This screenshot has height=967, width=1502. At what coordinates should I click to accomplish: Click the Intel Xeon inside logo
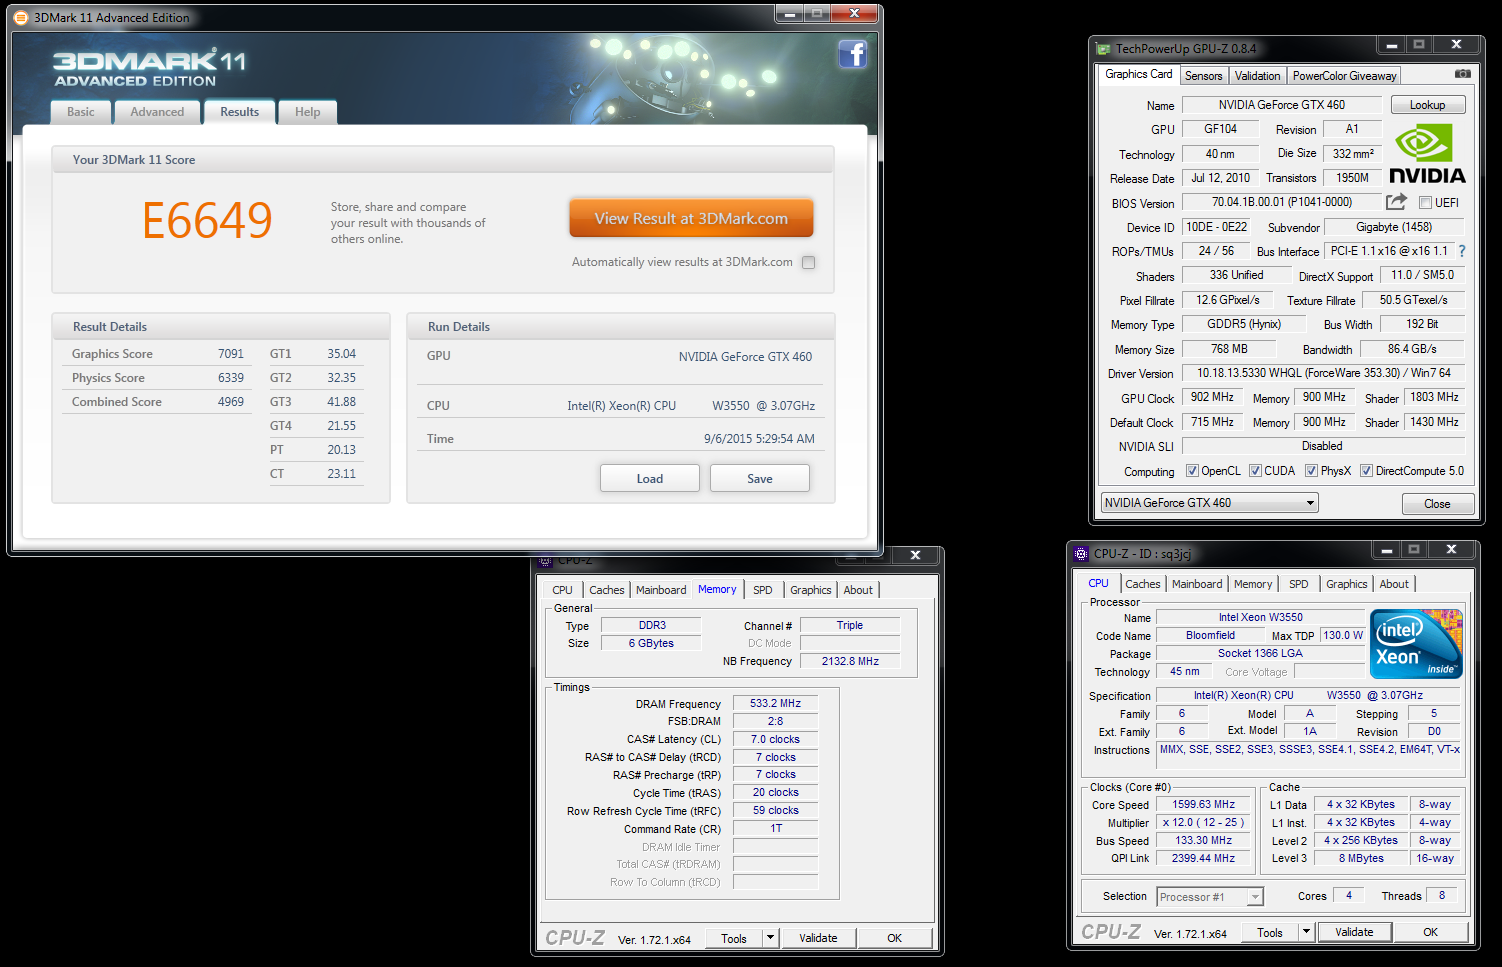1416,644
